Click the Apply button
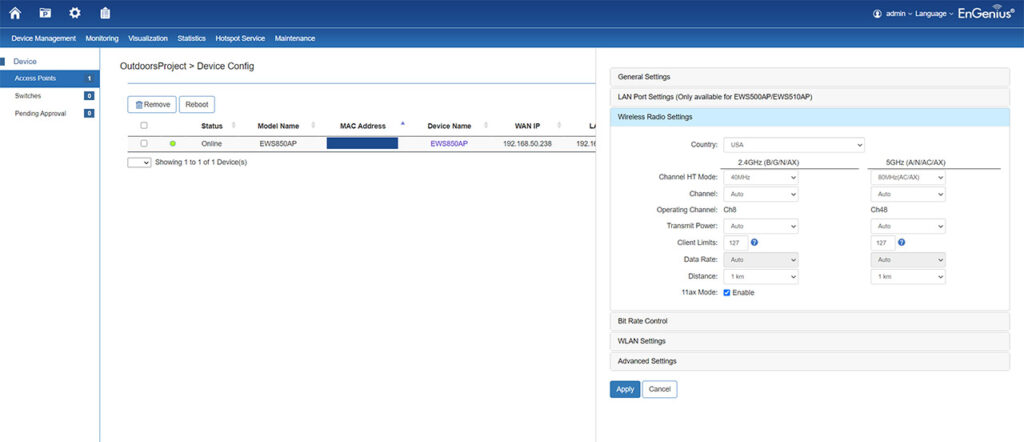The width and height of the screenshot is (1024, 442). click(625, 389)
